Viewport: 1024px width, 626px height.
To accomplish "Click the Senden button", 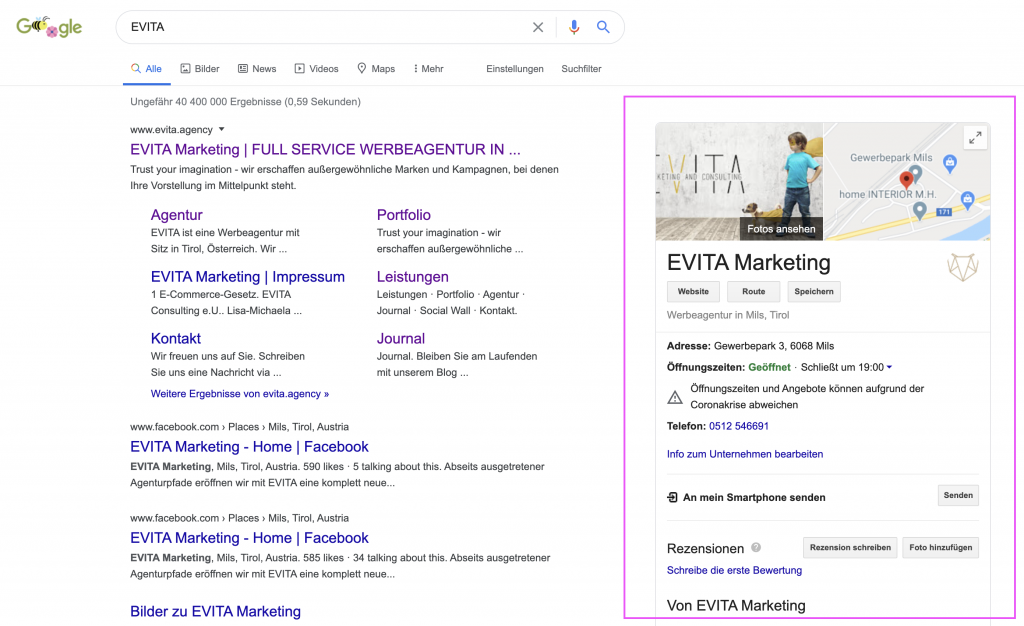I will 958,495.
